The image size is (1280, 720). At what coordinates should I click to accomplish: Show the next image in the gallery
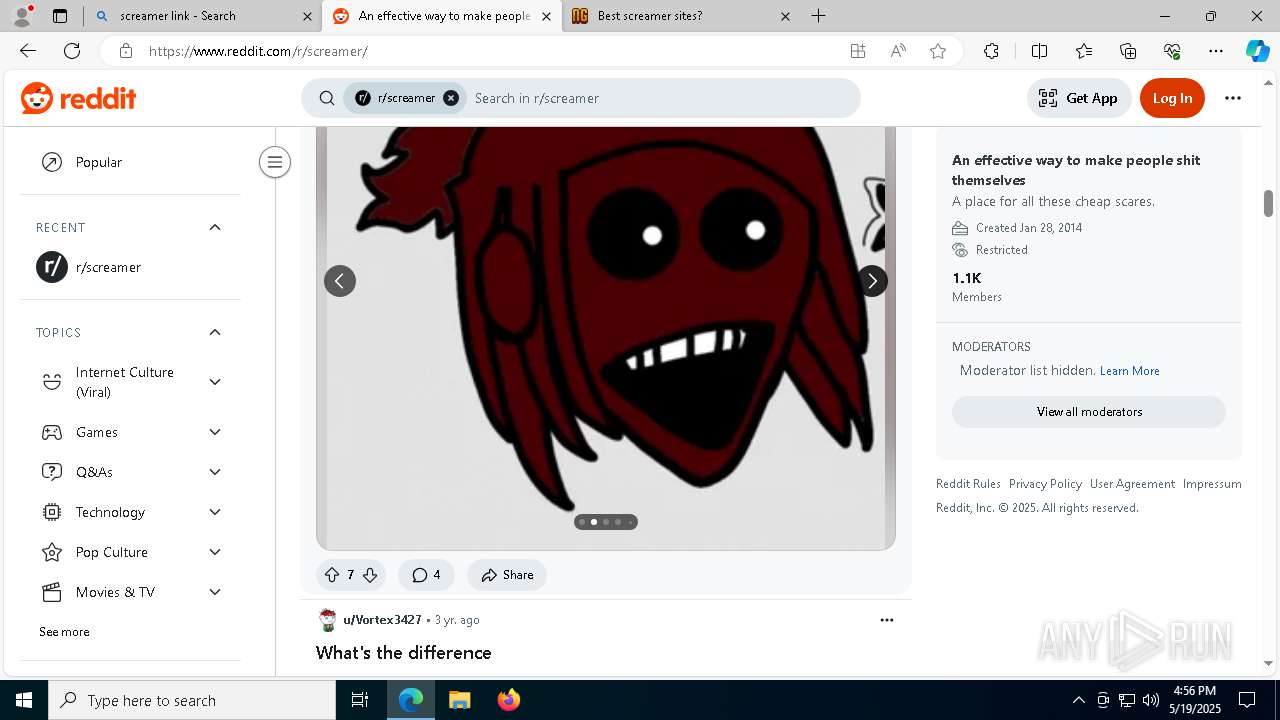[x=872, y=281]
